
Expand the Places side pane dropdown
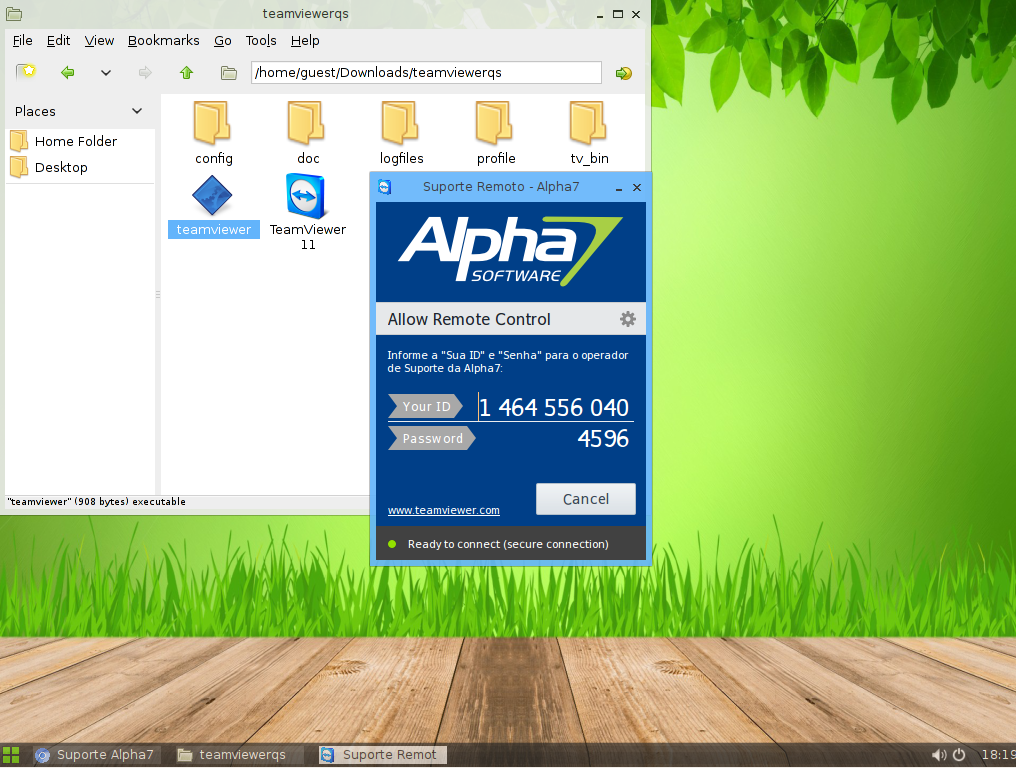click(x=137, y=111)
